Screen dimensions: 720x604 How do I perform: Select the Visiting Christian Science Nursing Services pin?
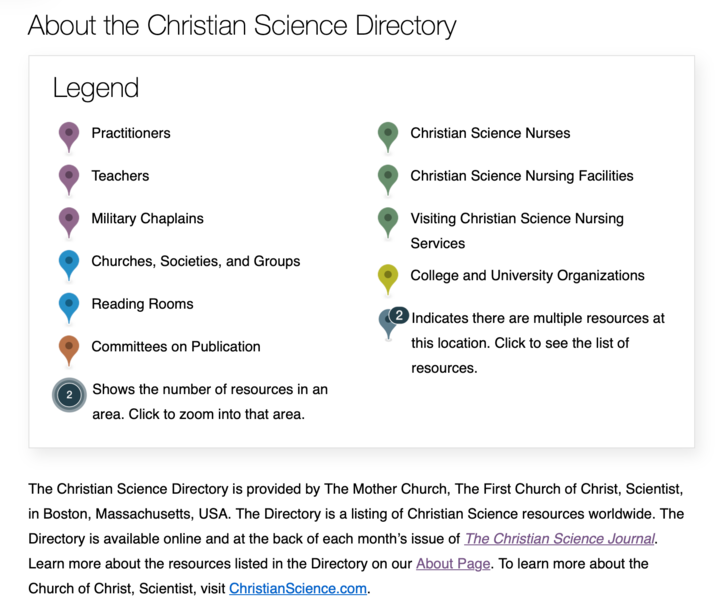(x=388, y=222)
